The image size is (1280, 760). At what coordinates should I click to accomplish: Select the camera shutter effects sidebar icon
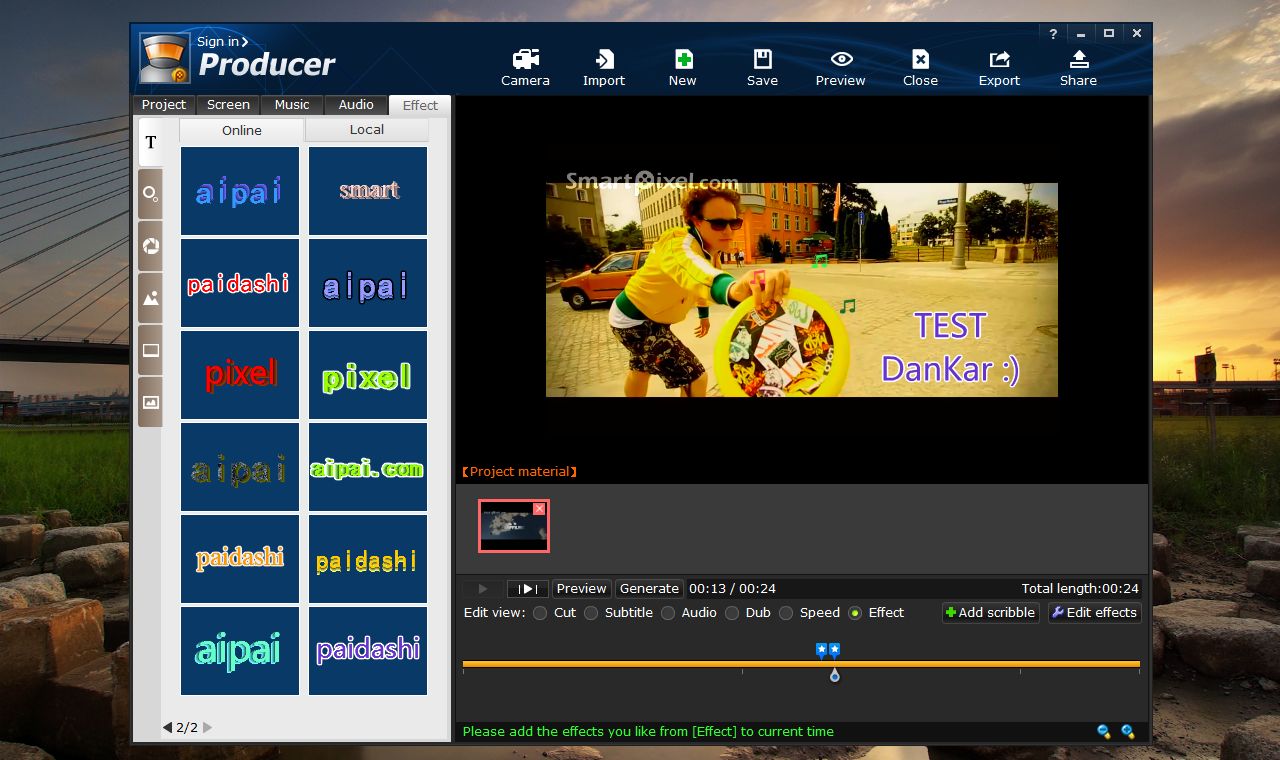point(151,246)
